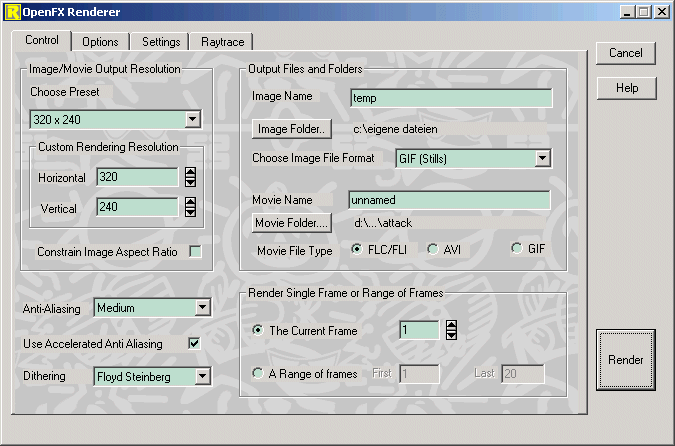Click the Anti-Aliasing label
Viewport: 675px width, 446px height.
(52, 309)
